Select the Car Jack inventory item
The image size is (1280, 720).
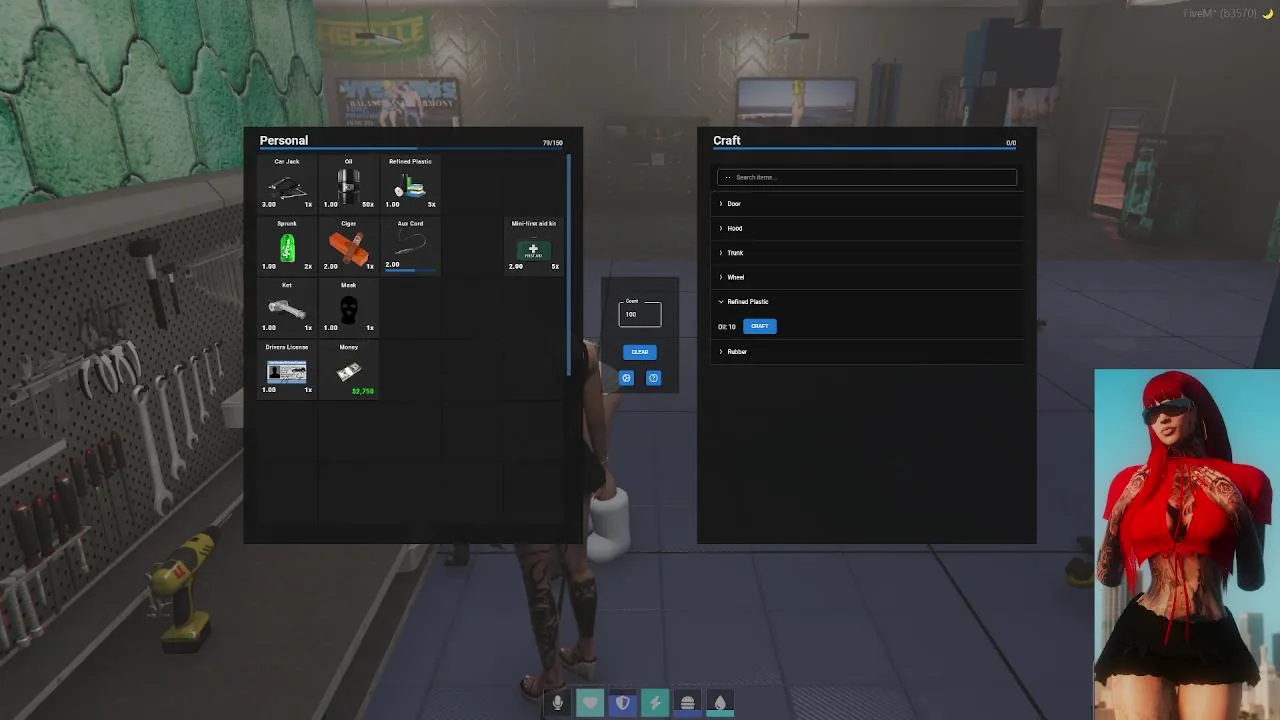(287, 183)
